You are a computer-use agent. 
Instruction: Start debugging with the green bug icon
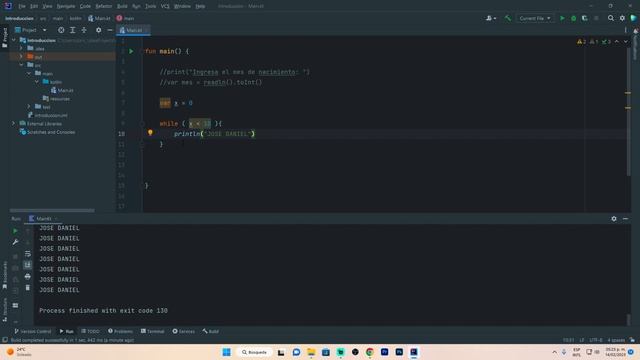tap(573, 18)
